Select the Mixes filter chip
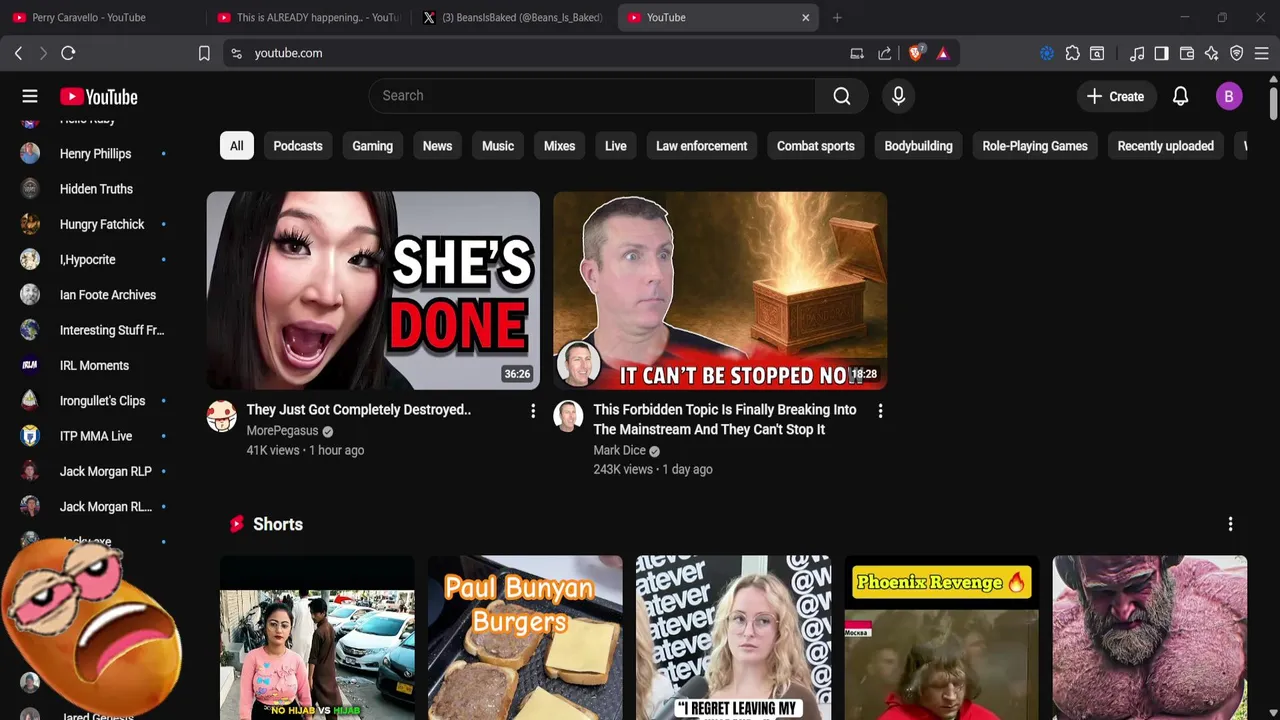Image resolution: width=1280 pixels, height=720 pixels. click(x=559, y=146)
